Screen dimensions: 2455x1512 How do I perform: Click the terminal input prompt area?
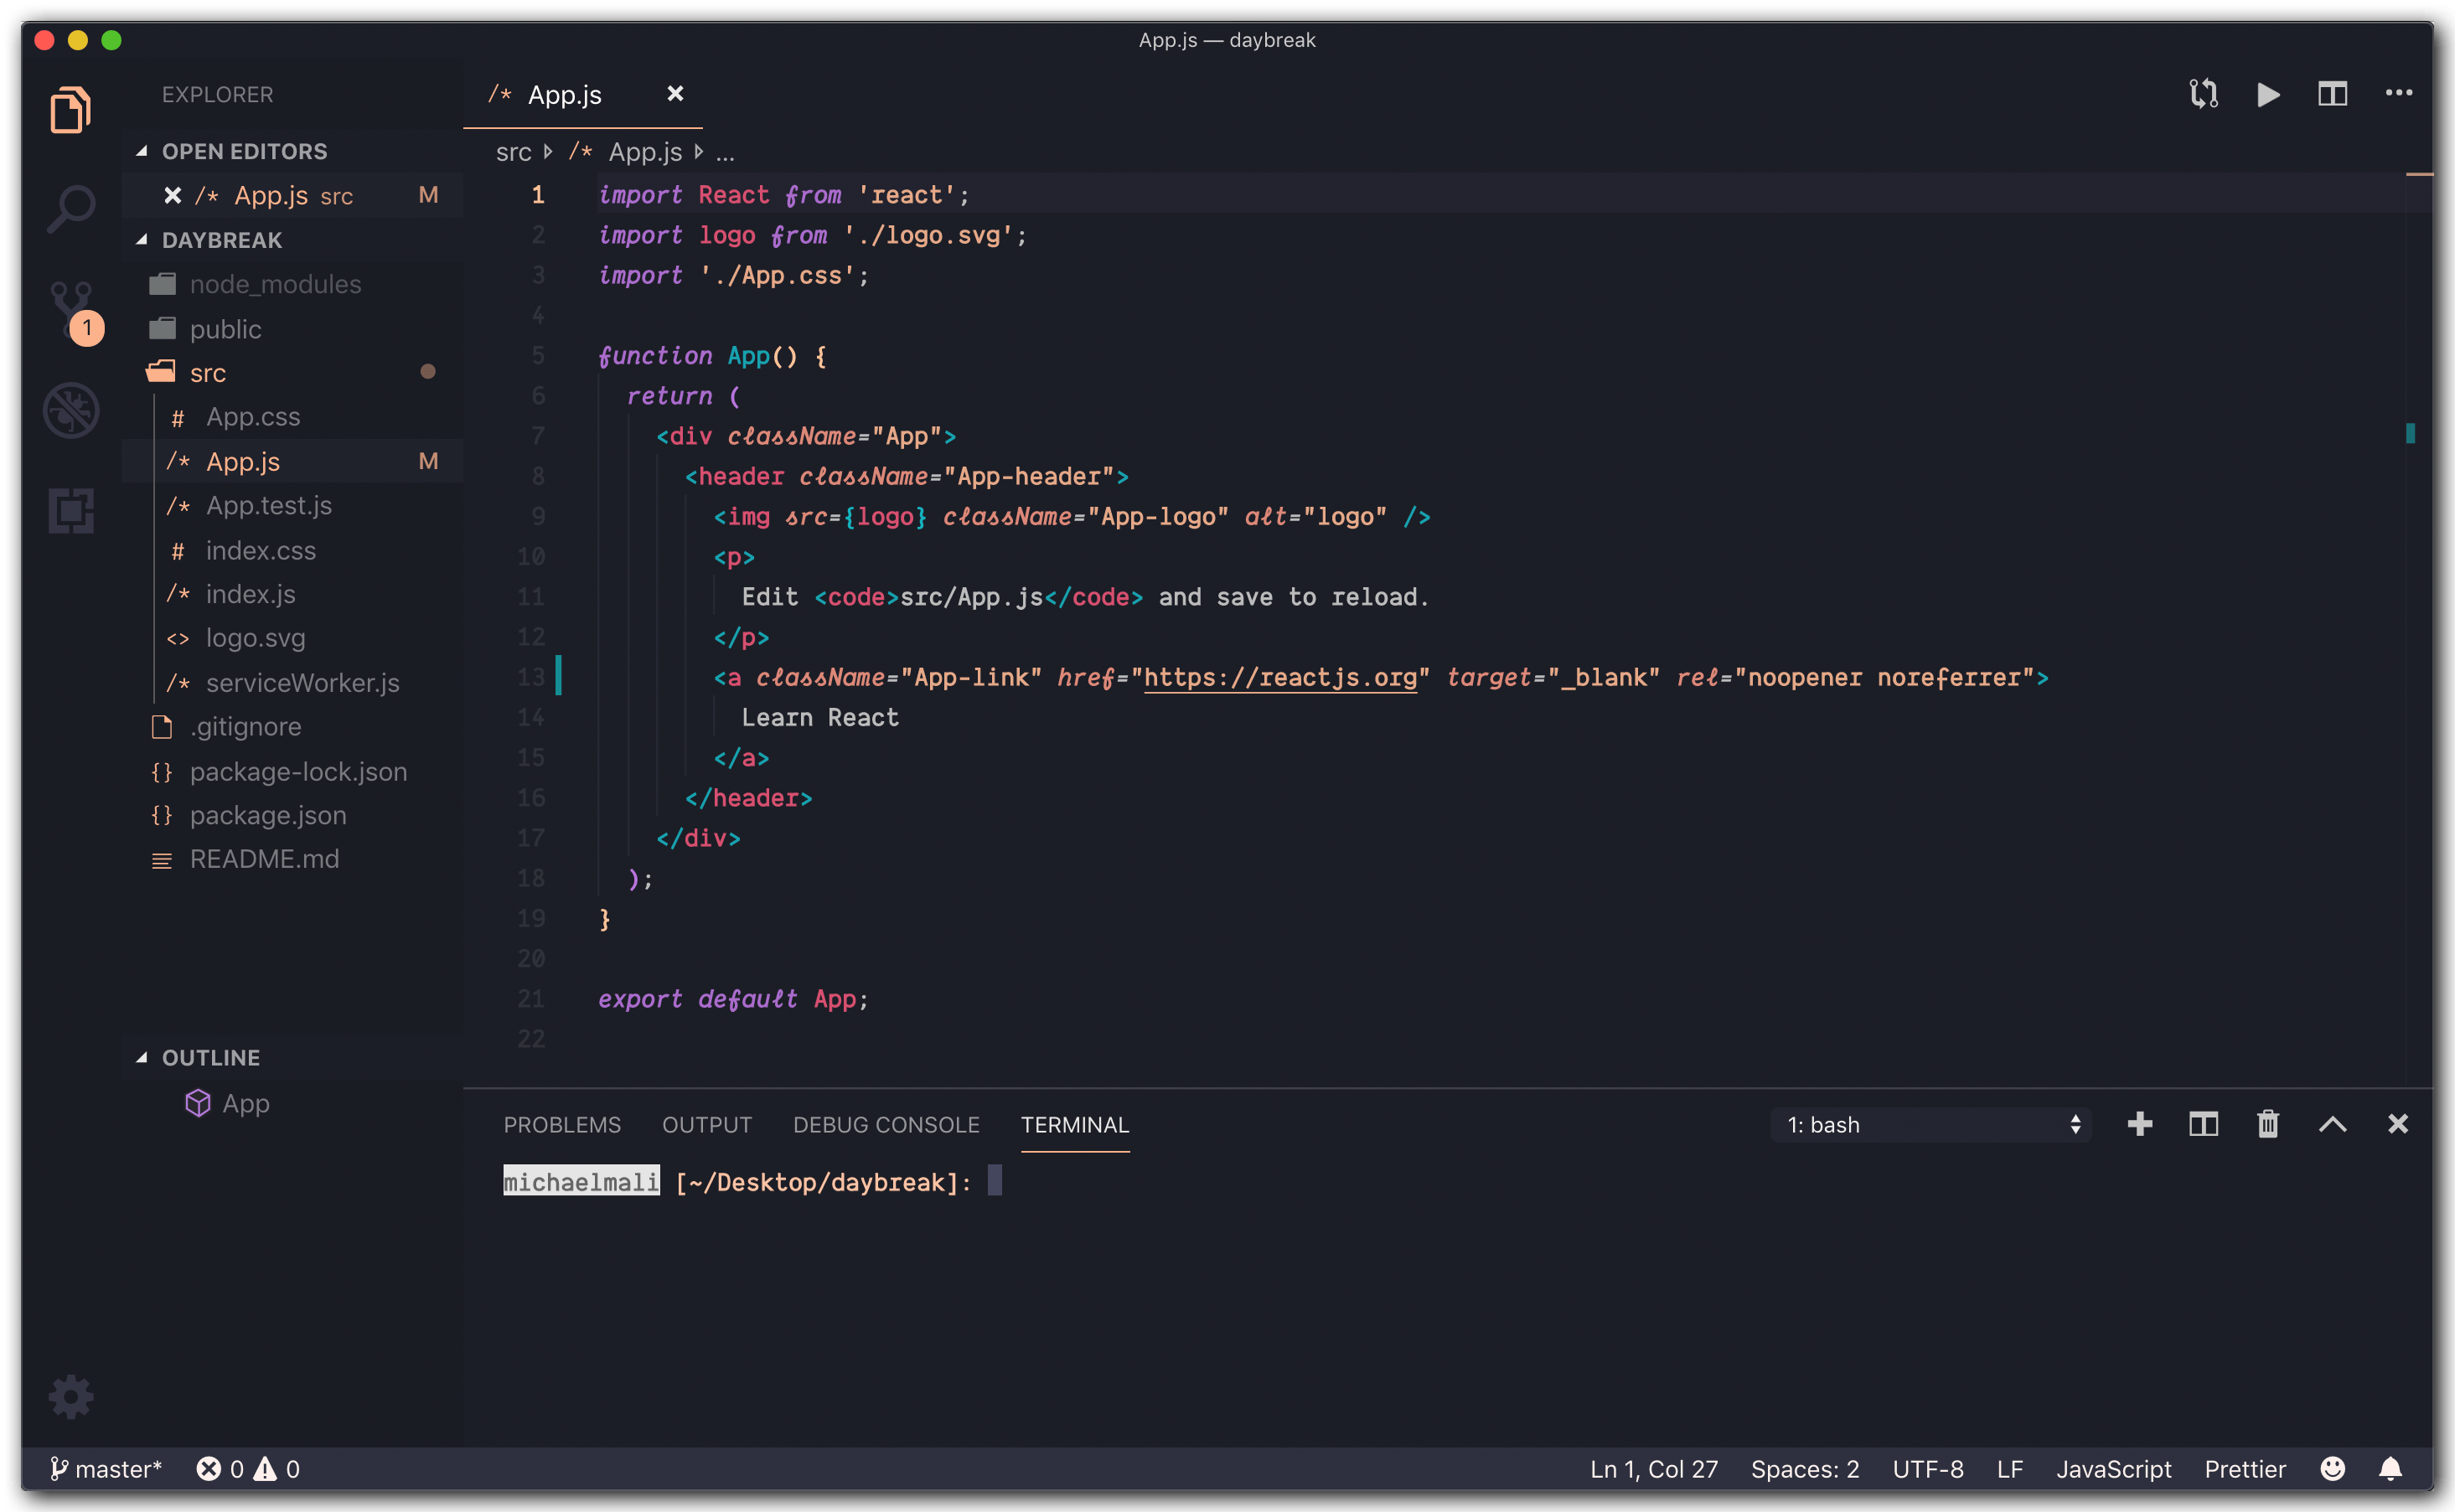tap(994, 1181)
